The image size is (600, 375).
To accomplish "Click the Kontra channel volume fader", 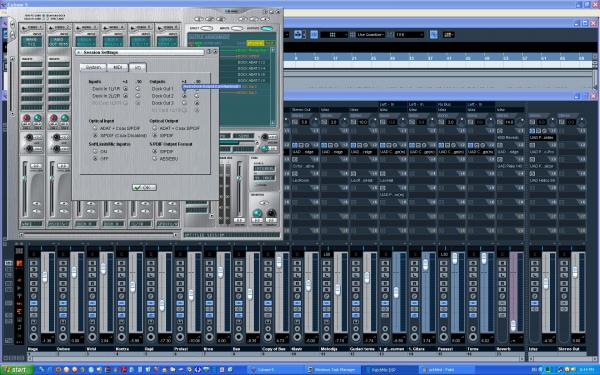I will pos(132,286).
